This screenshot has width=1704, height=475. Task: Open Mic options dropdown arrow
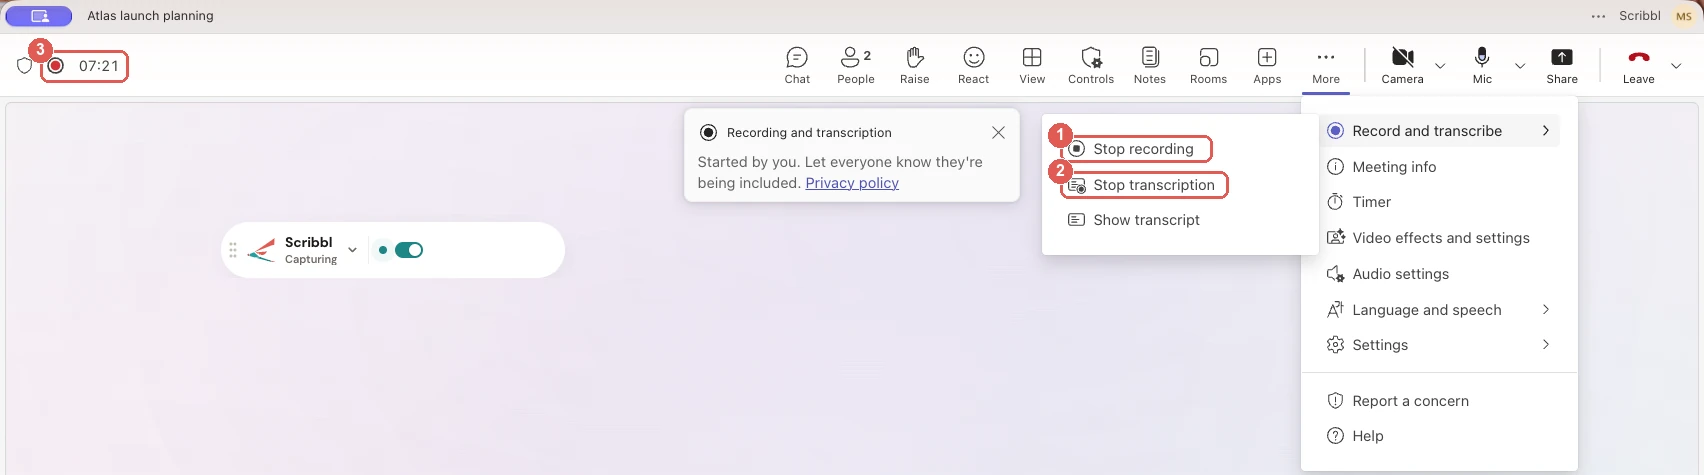(1520, 66)
